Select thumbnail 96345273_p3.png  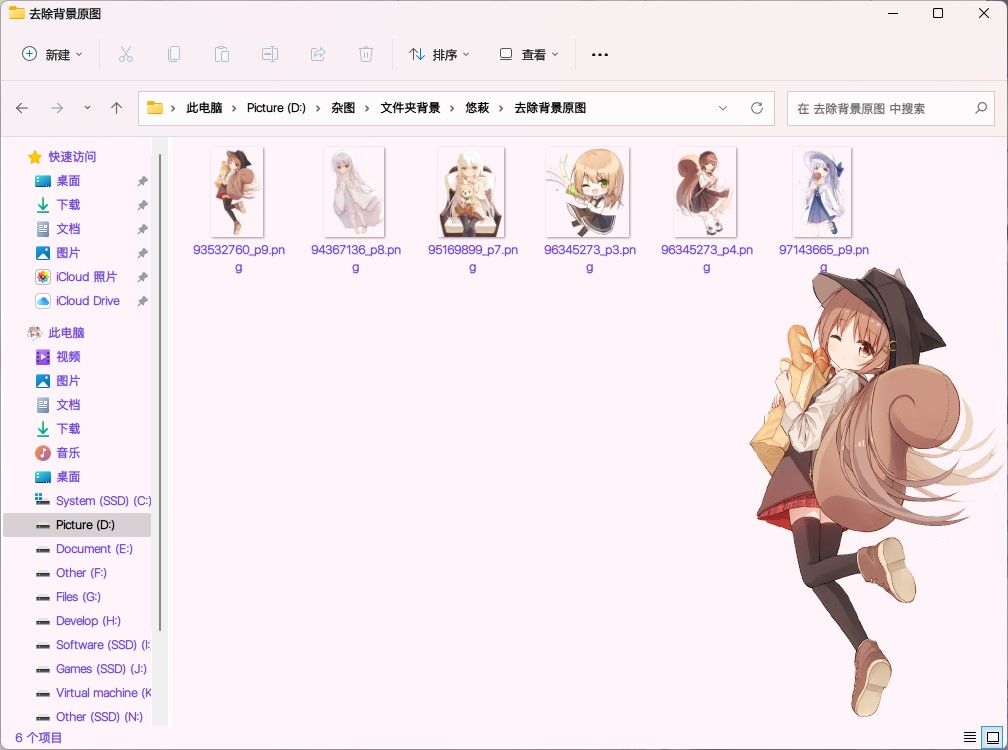coord(589,192)
